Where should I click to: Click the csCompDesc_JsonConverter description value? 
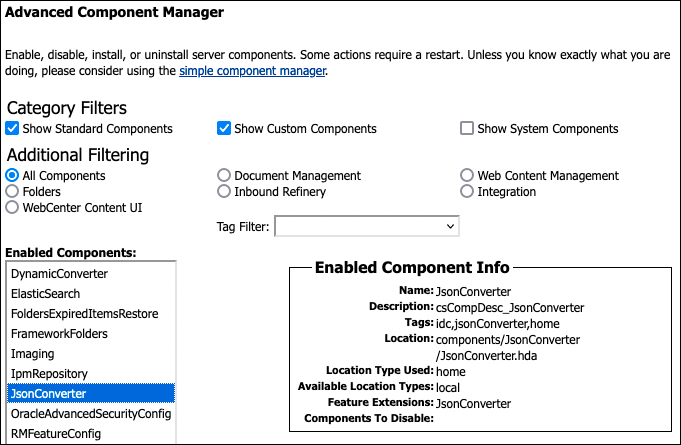pos(510,308)
